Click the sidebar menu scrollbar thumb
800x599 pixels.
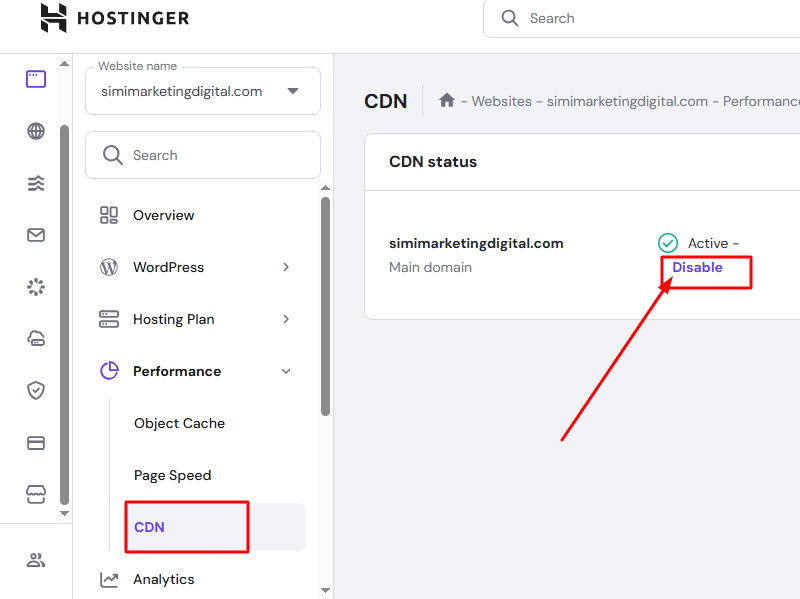pos(326,307)
